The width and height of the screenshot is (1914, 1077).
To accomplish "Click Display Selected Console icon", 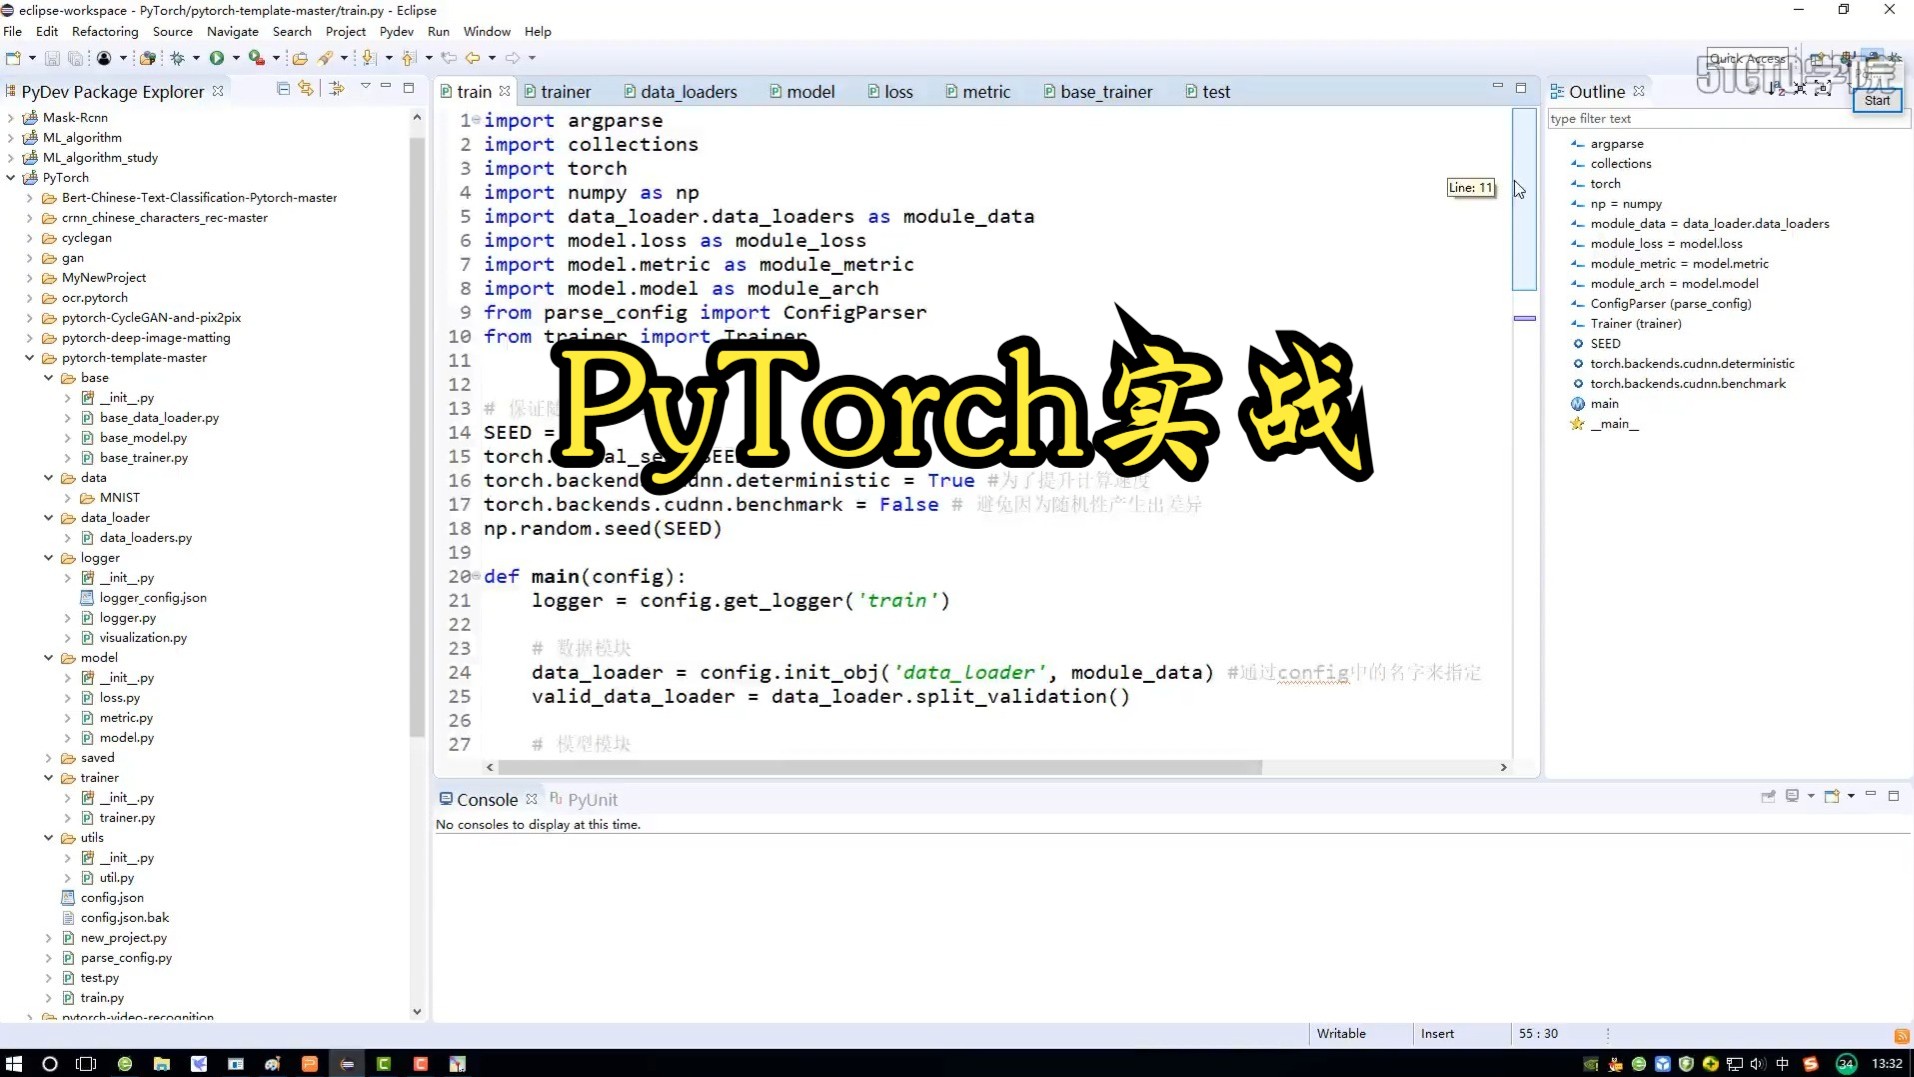I will click(1792, 797).
